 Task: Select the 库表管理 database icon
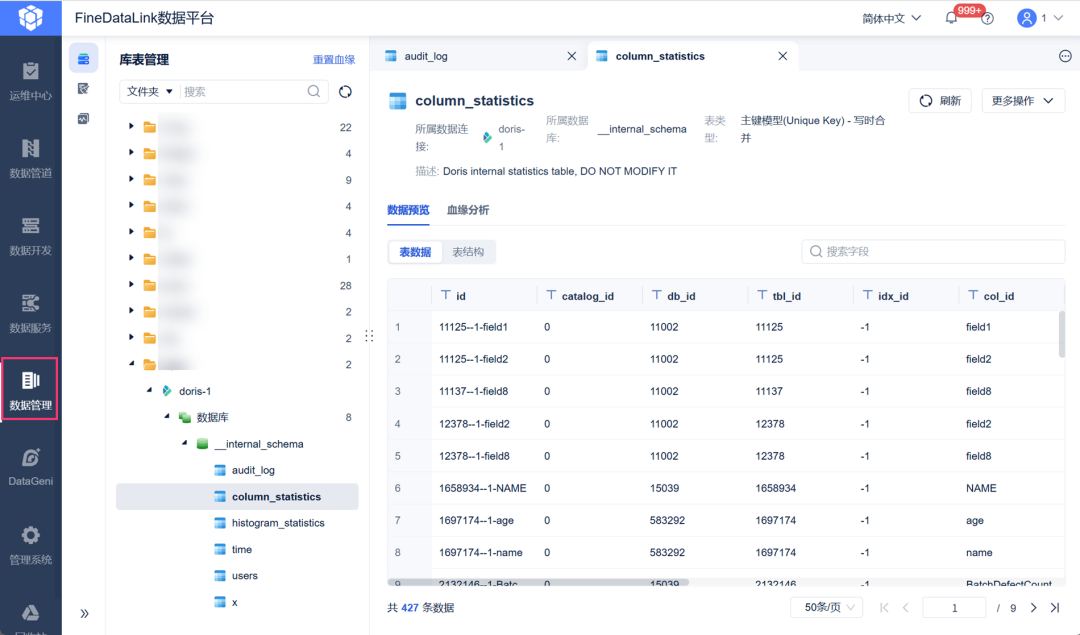(83, 59)
